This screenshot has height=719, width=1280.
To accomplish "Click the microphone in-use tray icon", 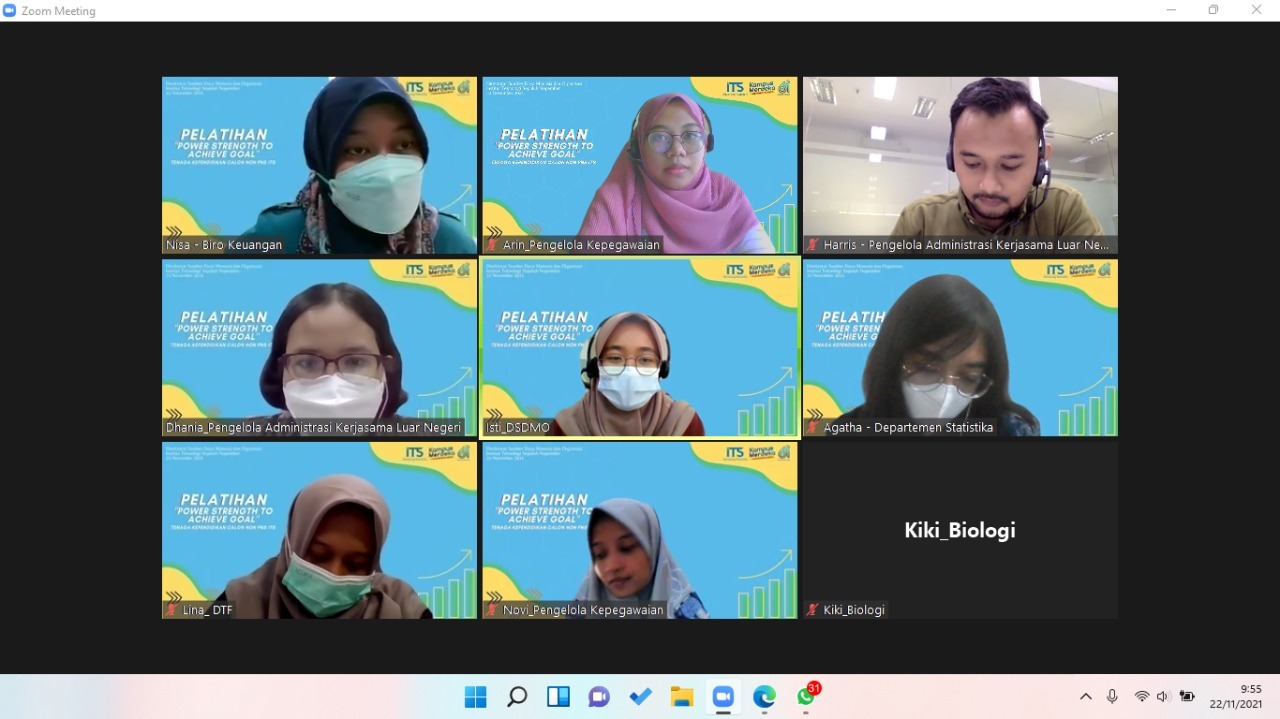I will [1112, 697].
